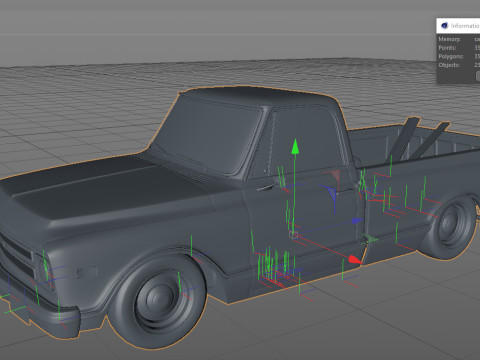Grab the green Y-axis arrow of the gizmo
The image size is (480, 360).
[295, 147]
